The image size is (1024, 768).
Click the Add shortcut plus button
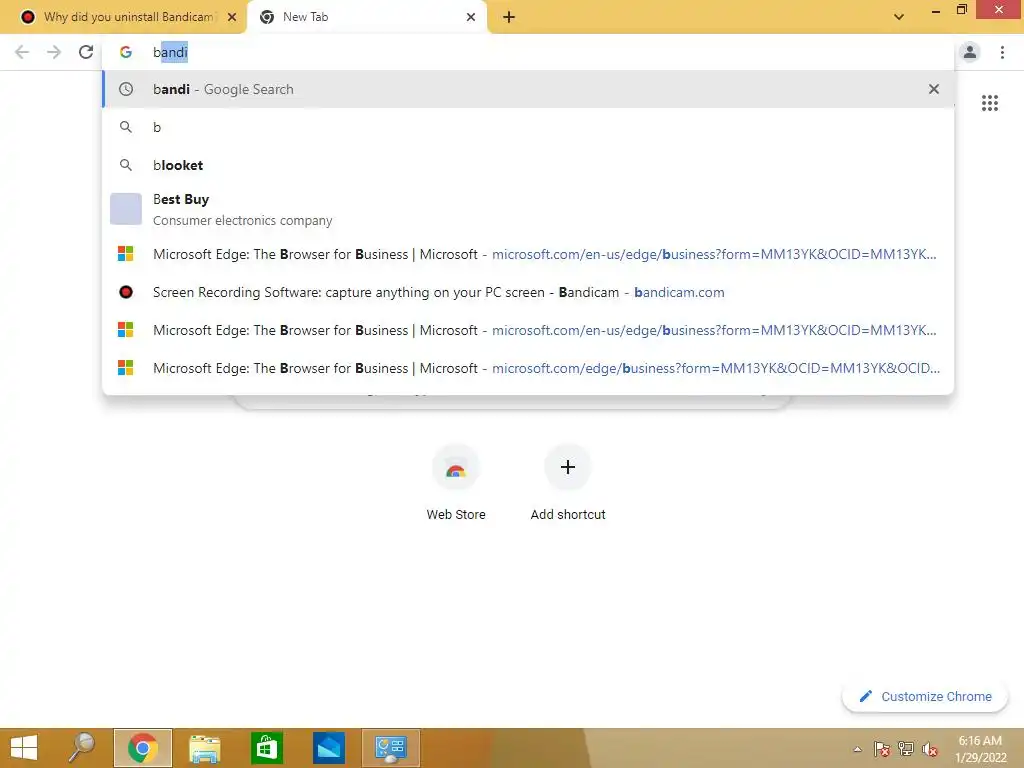click(568, 467)
